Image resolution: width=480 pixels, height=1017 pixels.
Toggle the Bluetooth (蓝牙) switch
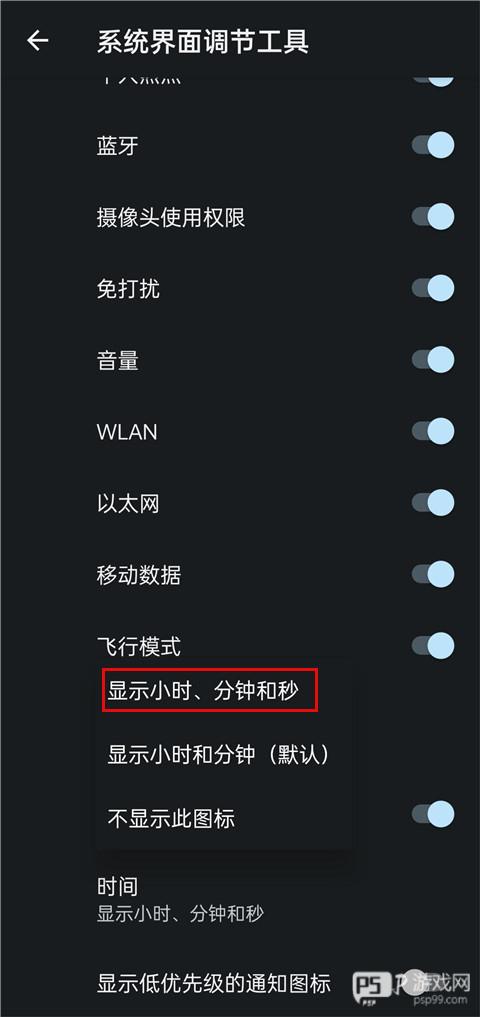(x=433, y=145)
